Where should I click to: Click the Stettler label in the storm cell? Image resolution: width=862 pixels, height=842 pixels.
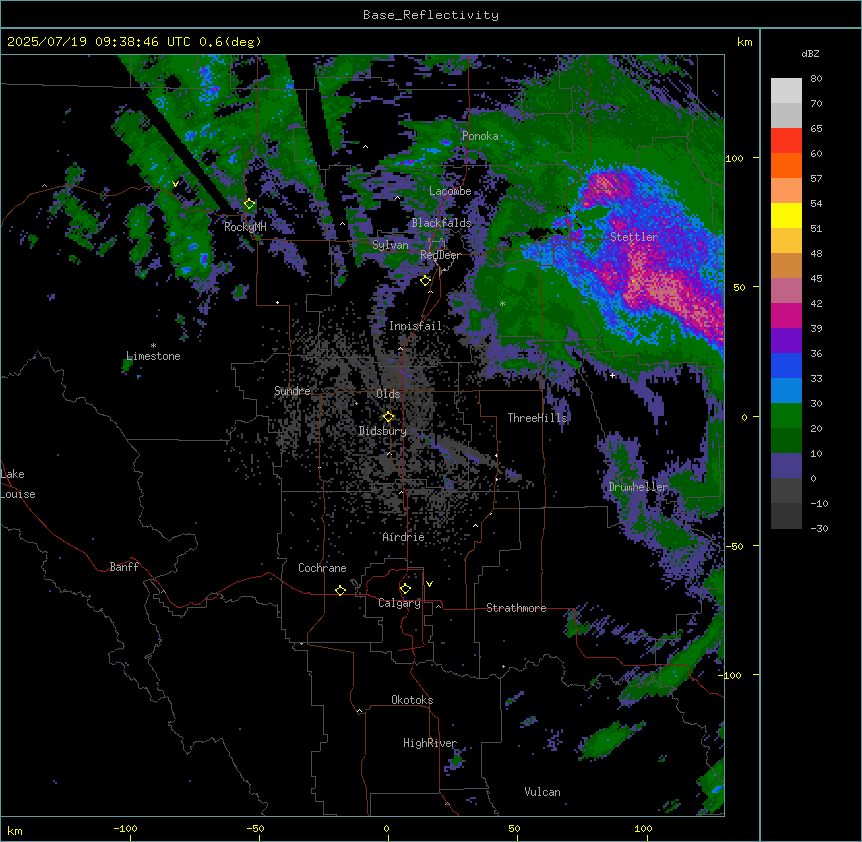pyautogui.click(x=634, y=237)
